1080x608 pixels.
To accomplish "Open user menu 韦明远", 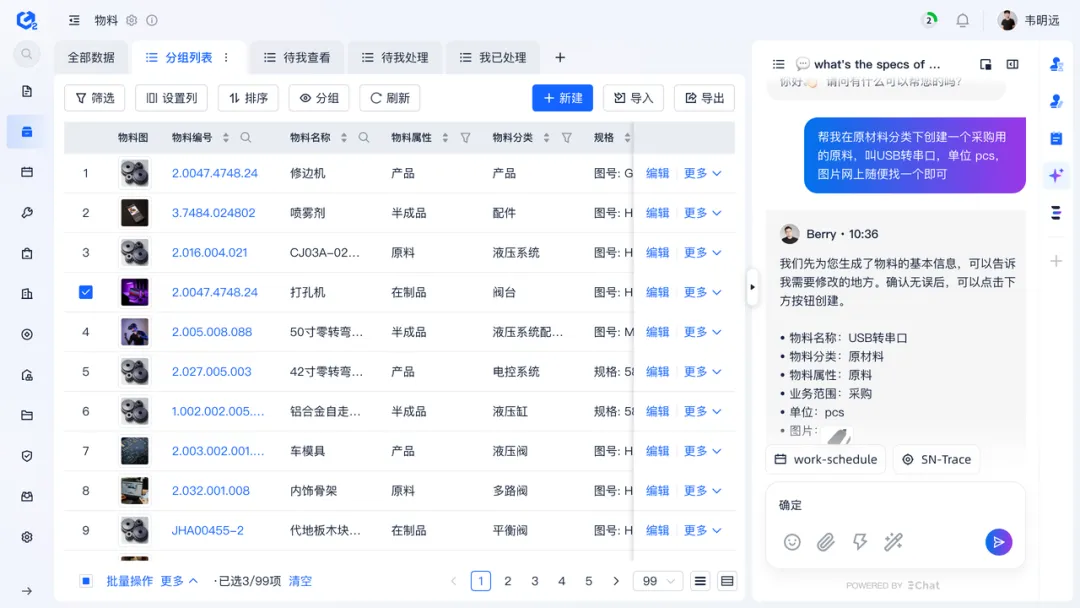I will 1029,21.
